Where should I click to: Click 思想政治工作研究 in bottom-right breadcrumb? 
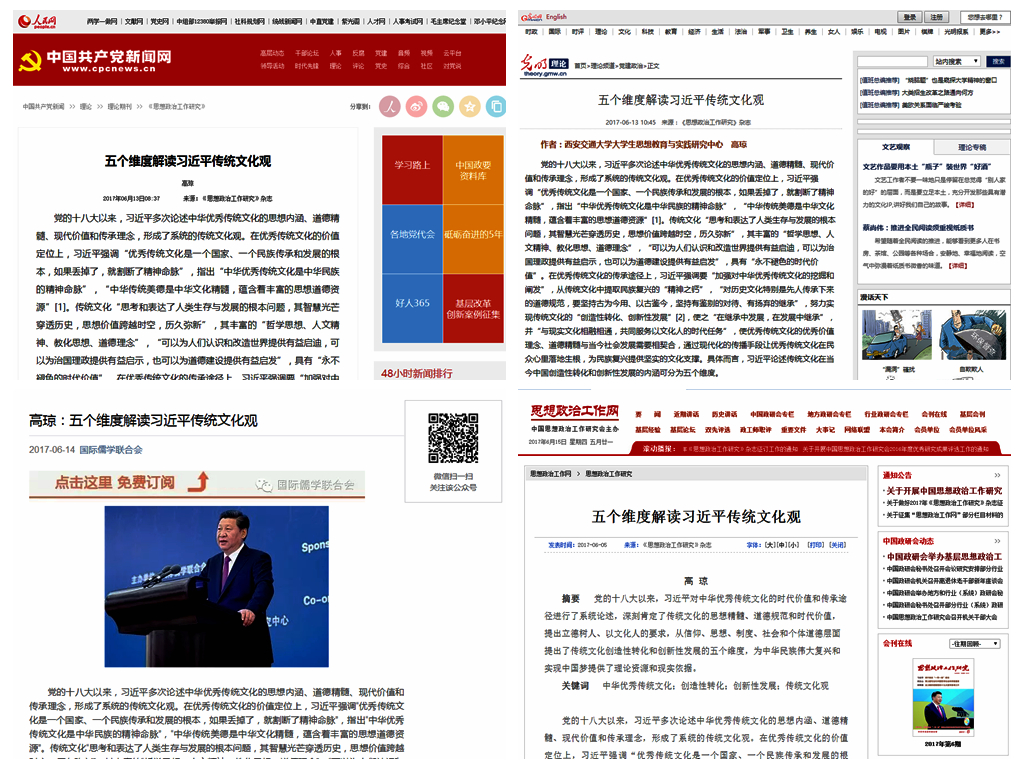pos(608,473)
